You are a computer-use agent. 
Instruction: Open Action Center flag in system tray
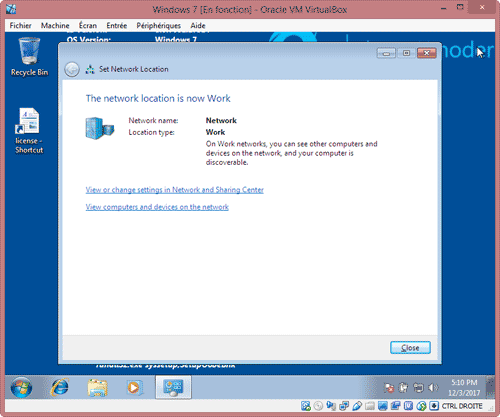389,388
